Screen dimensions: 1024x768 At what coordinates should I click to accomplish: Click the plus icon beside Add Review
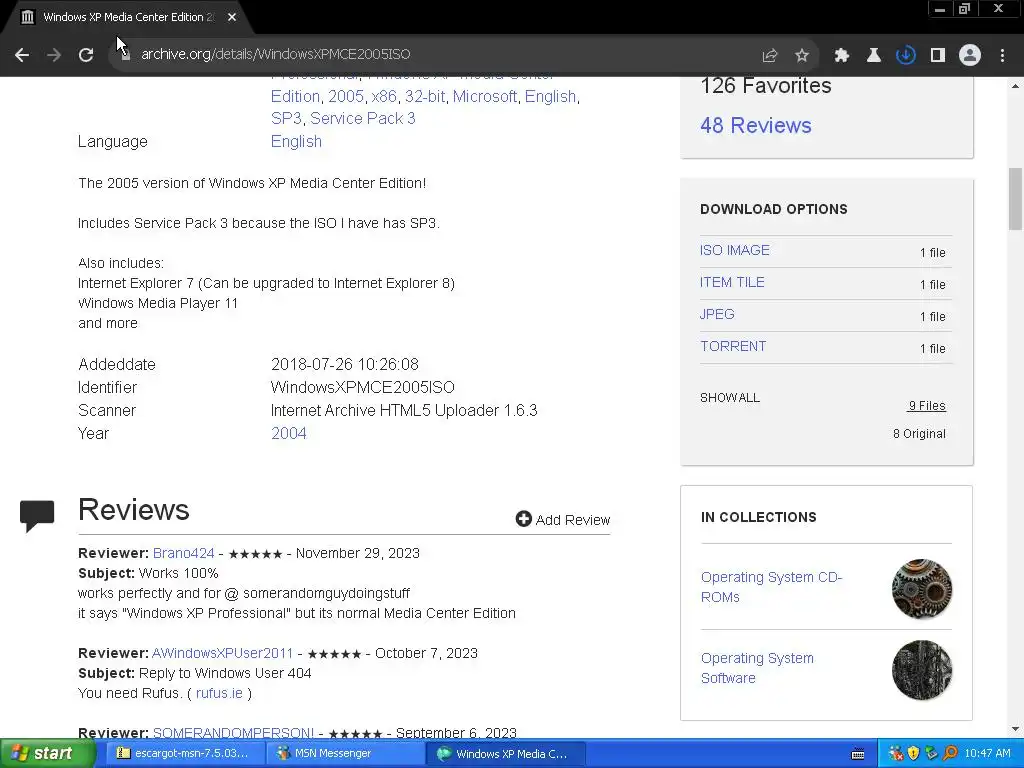tap(524, 519)
